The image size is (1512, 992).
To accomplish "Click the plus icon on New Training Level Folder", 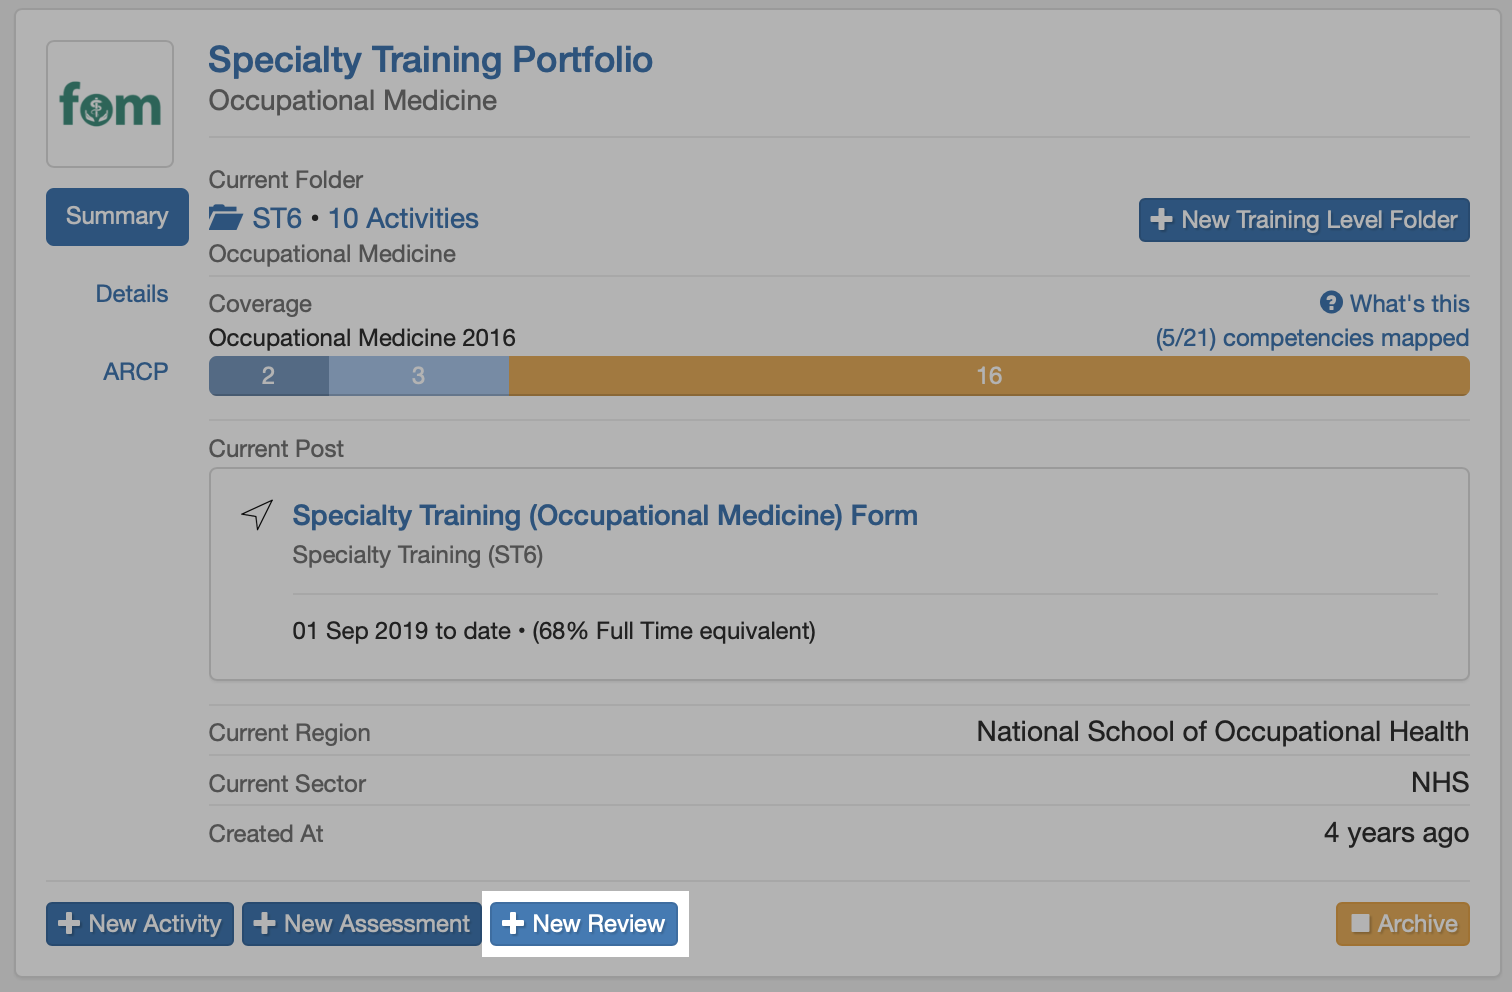I will click(1161, 220).
